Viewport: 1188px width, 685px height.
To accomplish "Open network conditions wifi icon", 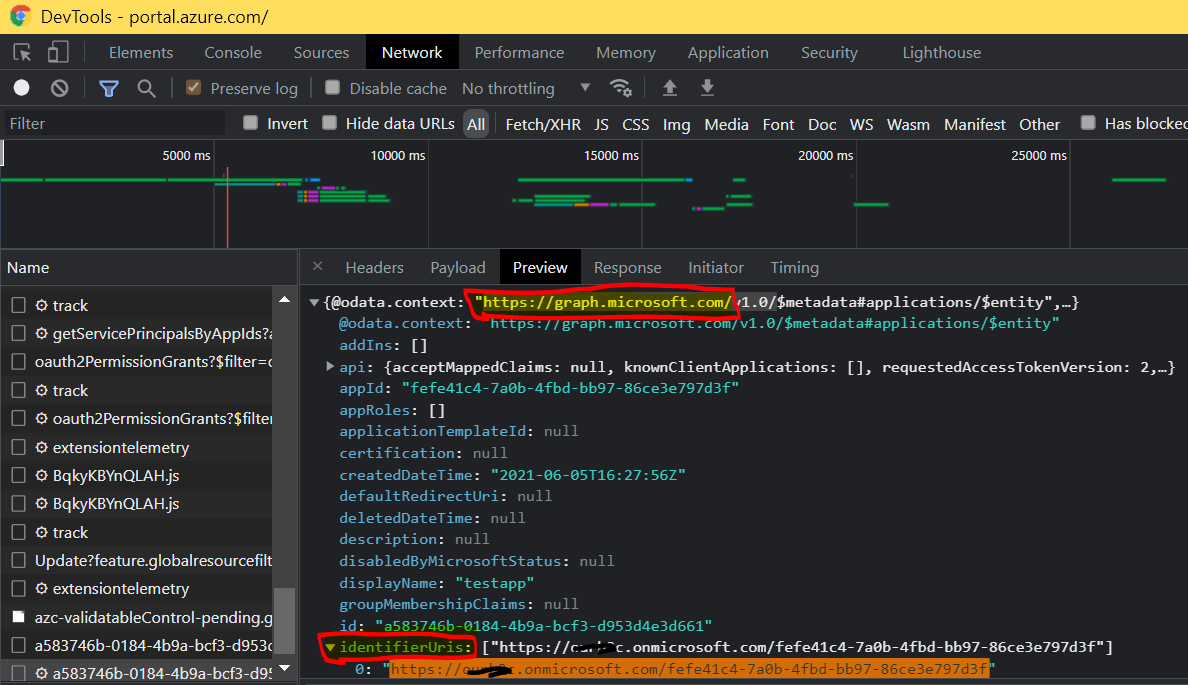I will click(621, 88).
